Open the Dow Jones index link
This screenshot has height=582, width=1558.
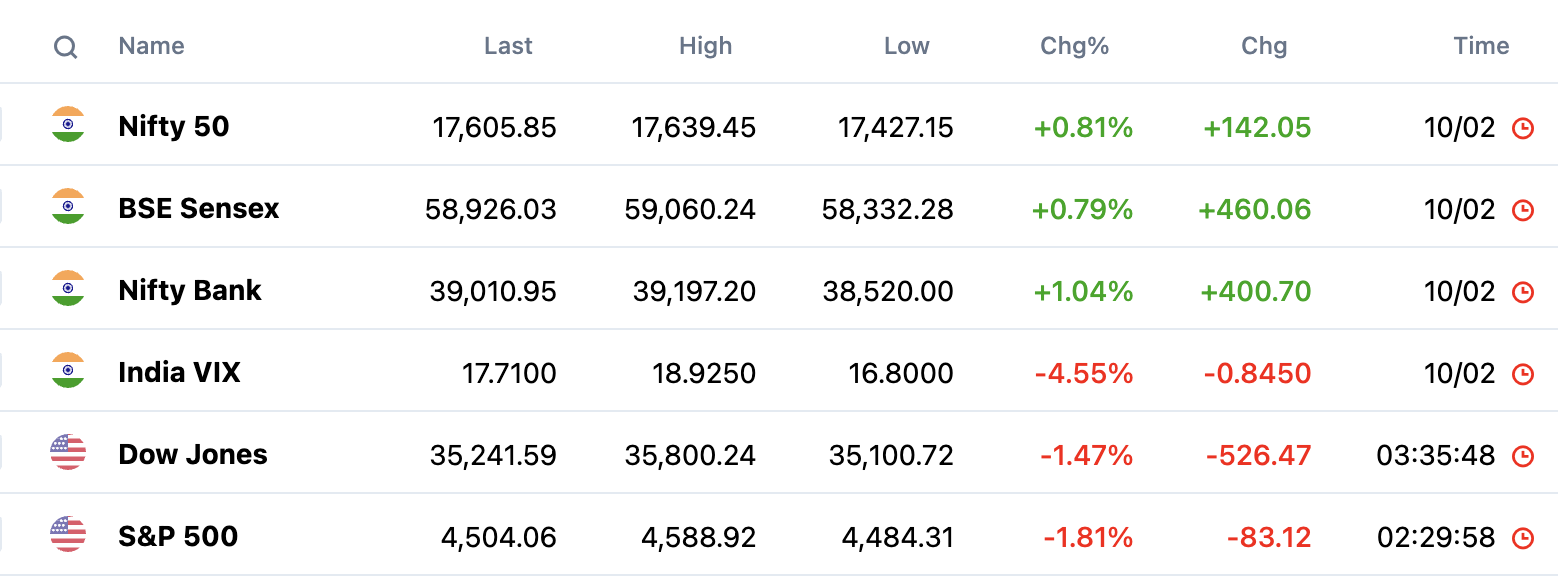pos(193,454)
